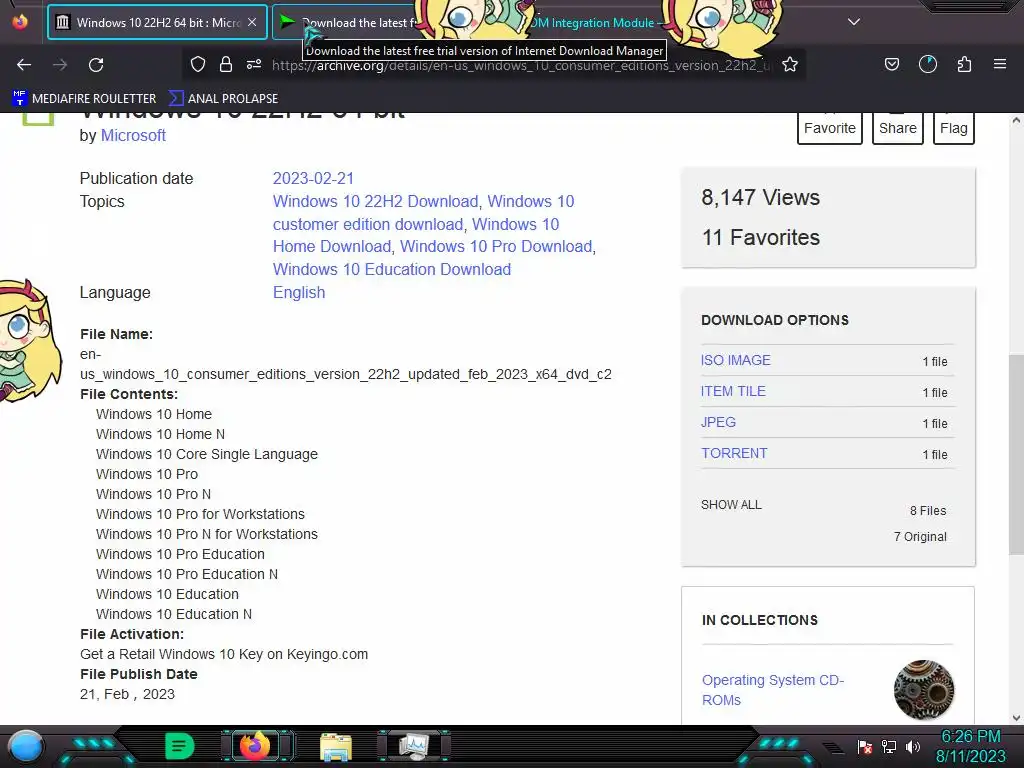Click SHOW ALL download files
Image resolution: width=1024 pixels, height=768 pixels.
(731, 505)
